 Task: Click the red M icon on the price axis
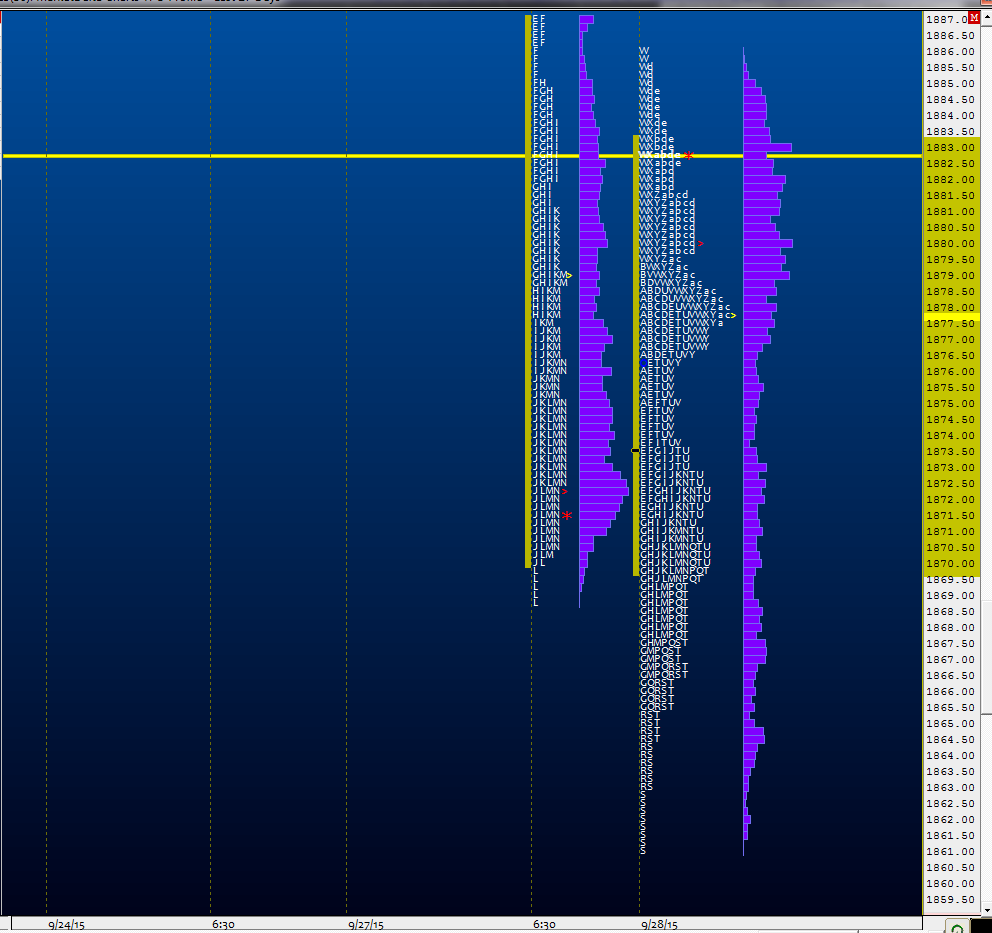pos(974,18)
